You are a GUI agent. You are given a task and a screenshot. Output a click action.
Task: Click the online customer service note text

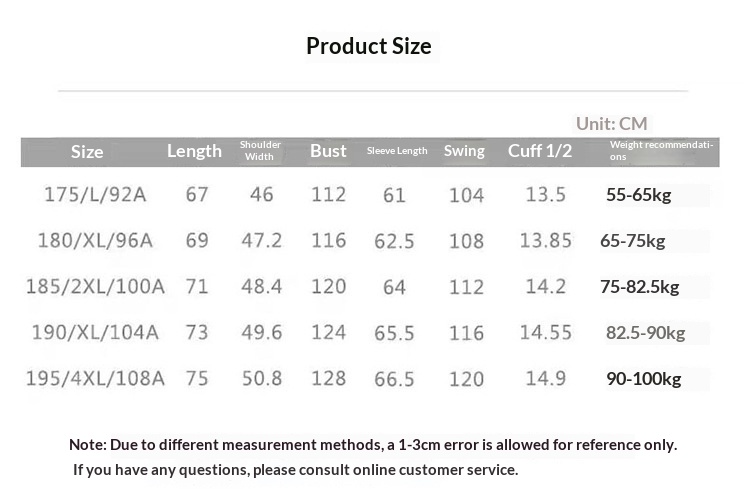[x=295, y=469]
